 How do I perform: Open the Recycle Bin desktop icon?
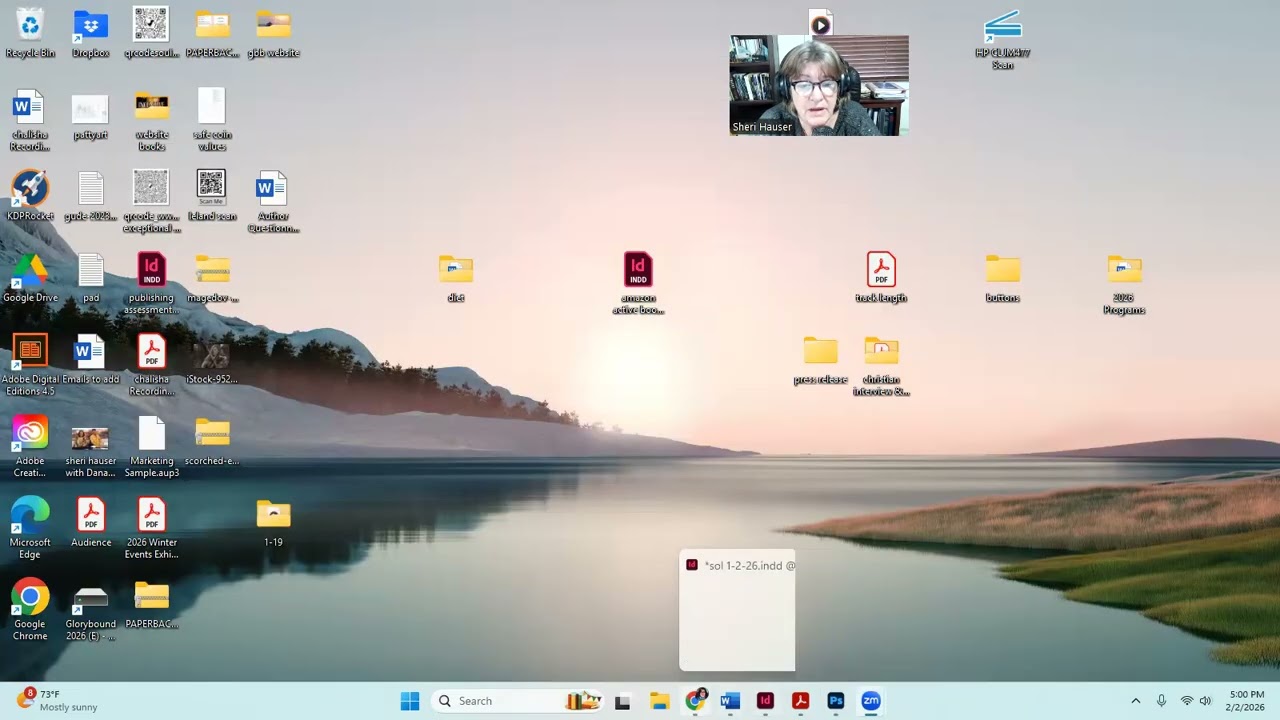30,32
